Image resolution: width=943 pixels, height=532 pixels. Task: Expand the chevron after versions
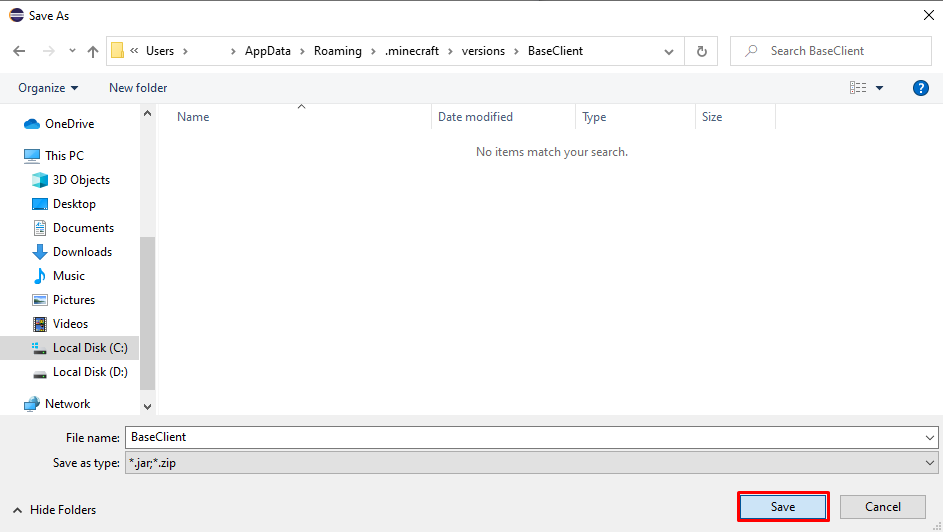point(517,52)
